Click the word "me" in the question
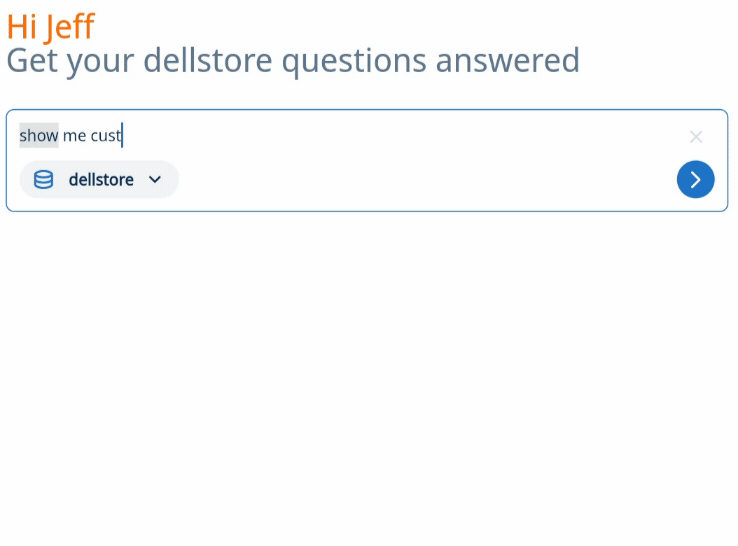This screenshot has height=546, width=738. 74,135
